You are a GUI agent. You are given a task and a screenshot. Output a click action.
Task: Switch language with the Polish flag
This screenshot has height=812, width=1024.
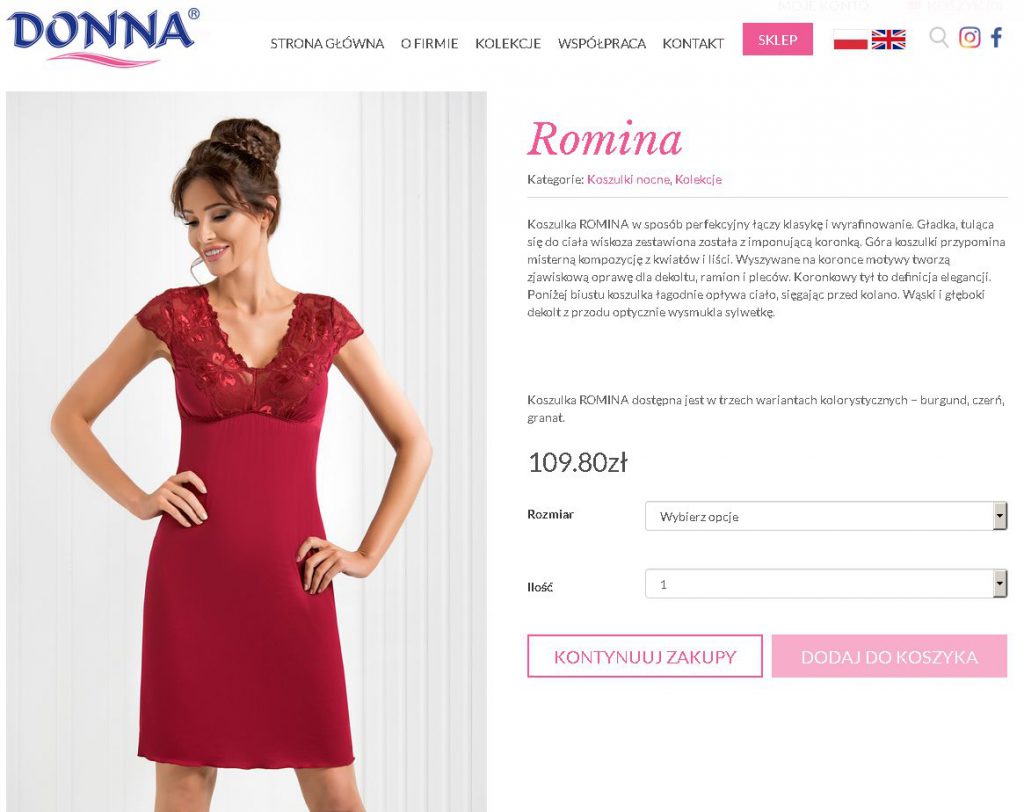850,40
